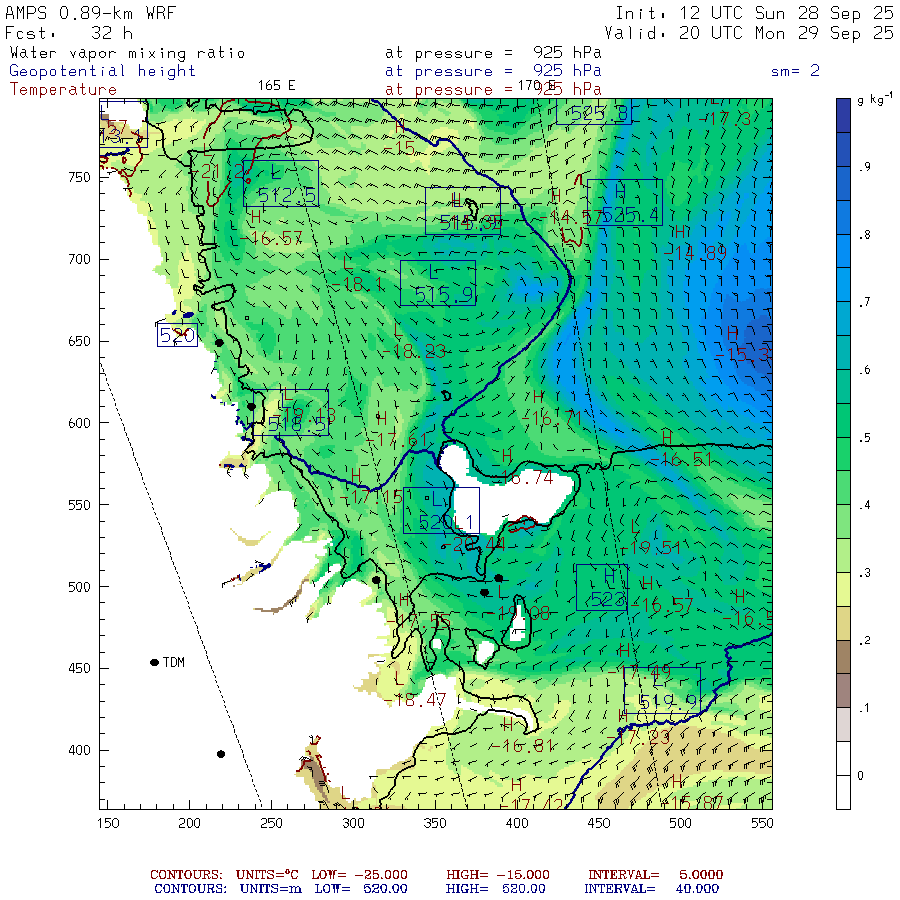Click the dark brown color bar segment
900x900 pixels.
point(843,657)
